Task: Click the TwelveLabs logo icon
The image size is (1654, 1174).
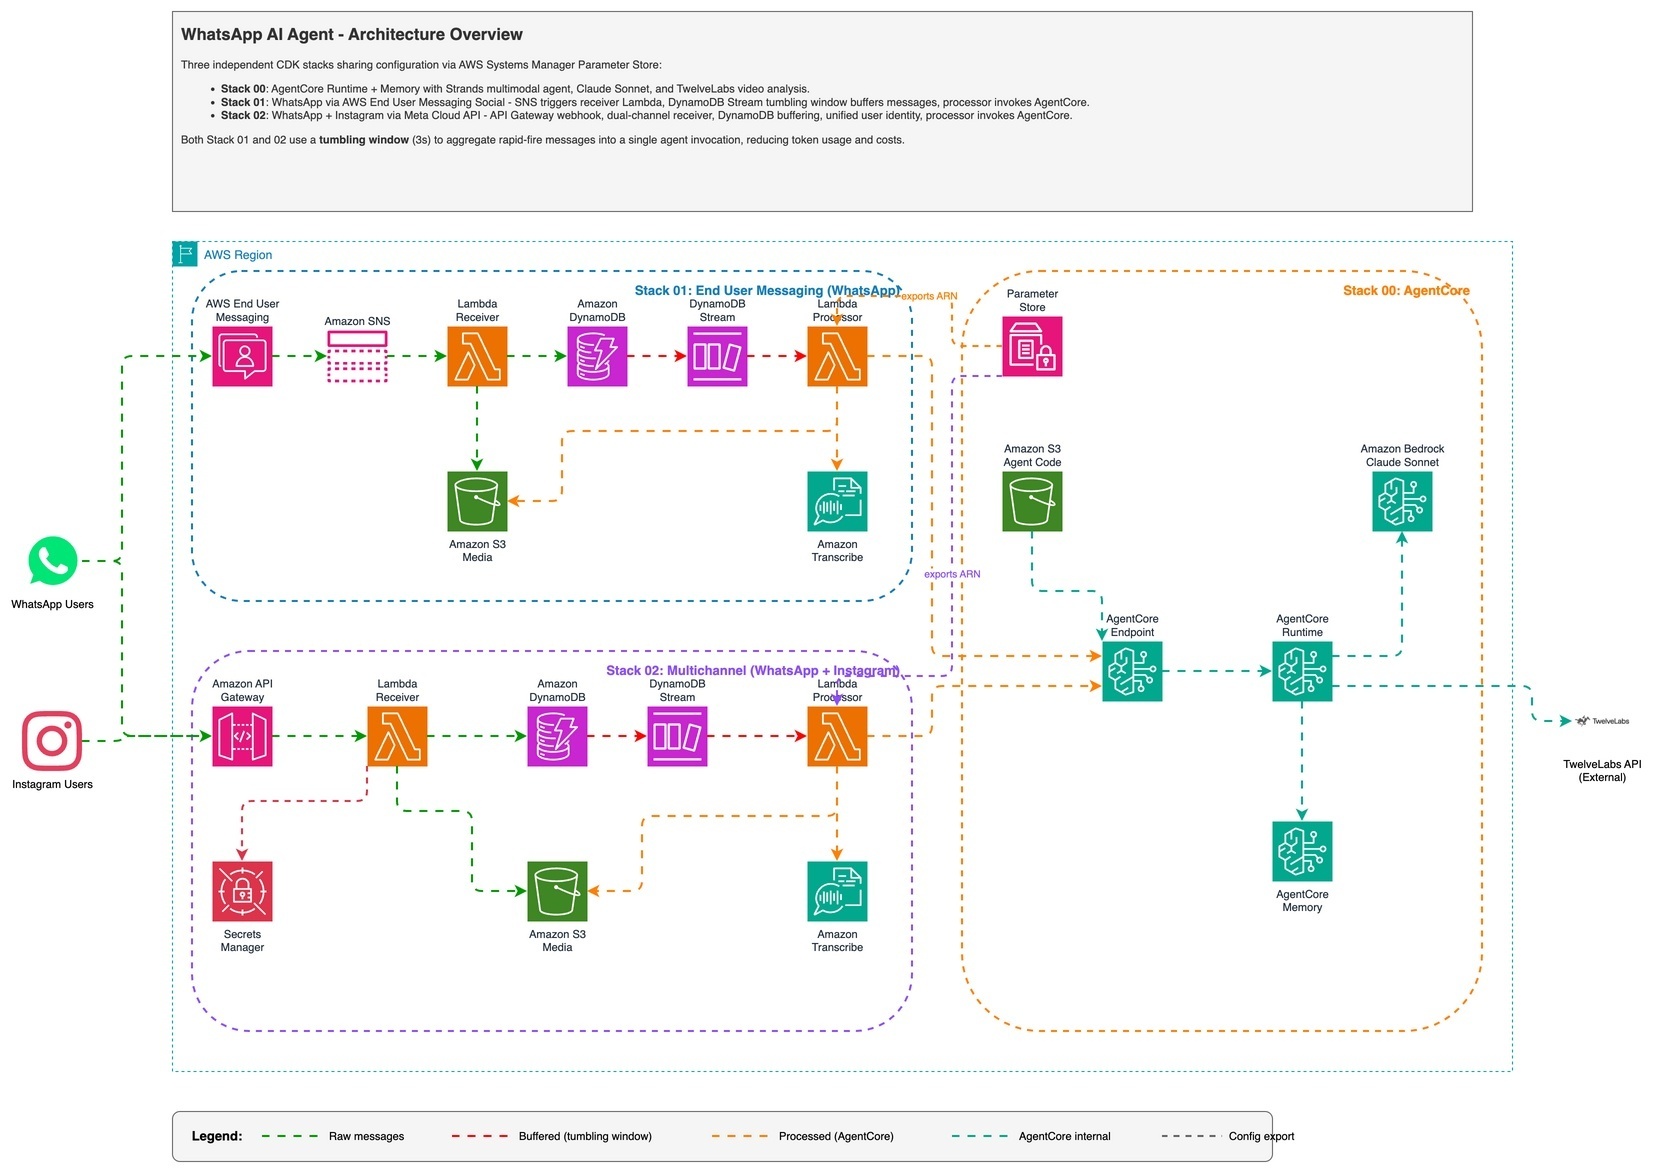Action: click(1602, 721)
